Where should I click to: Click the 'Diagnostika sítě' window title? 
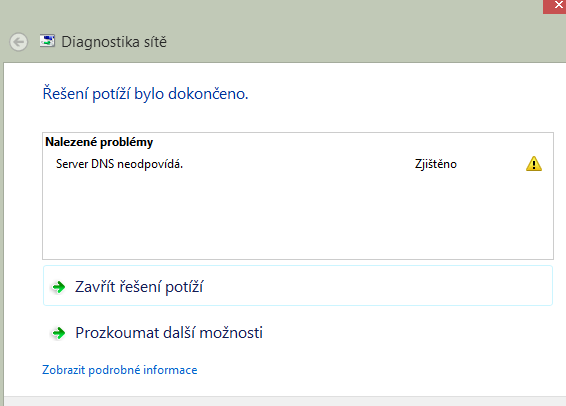pyautogui.click(x=114, y=42)
